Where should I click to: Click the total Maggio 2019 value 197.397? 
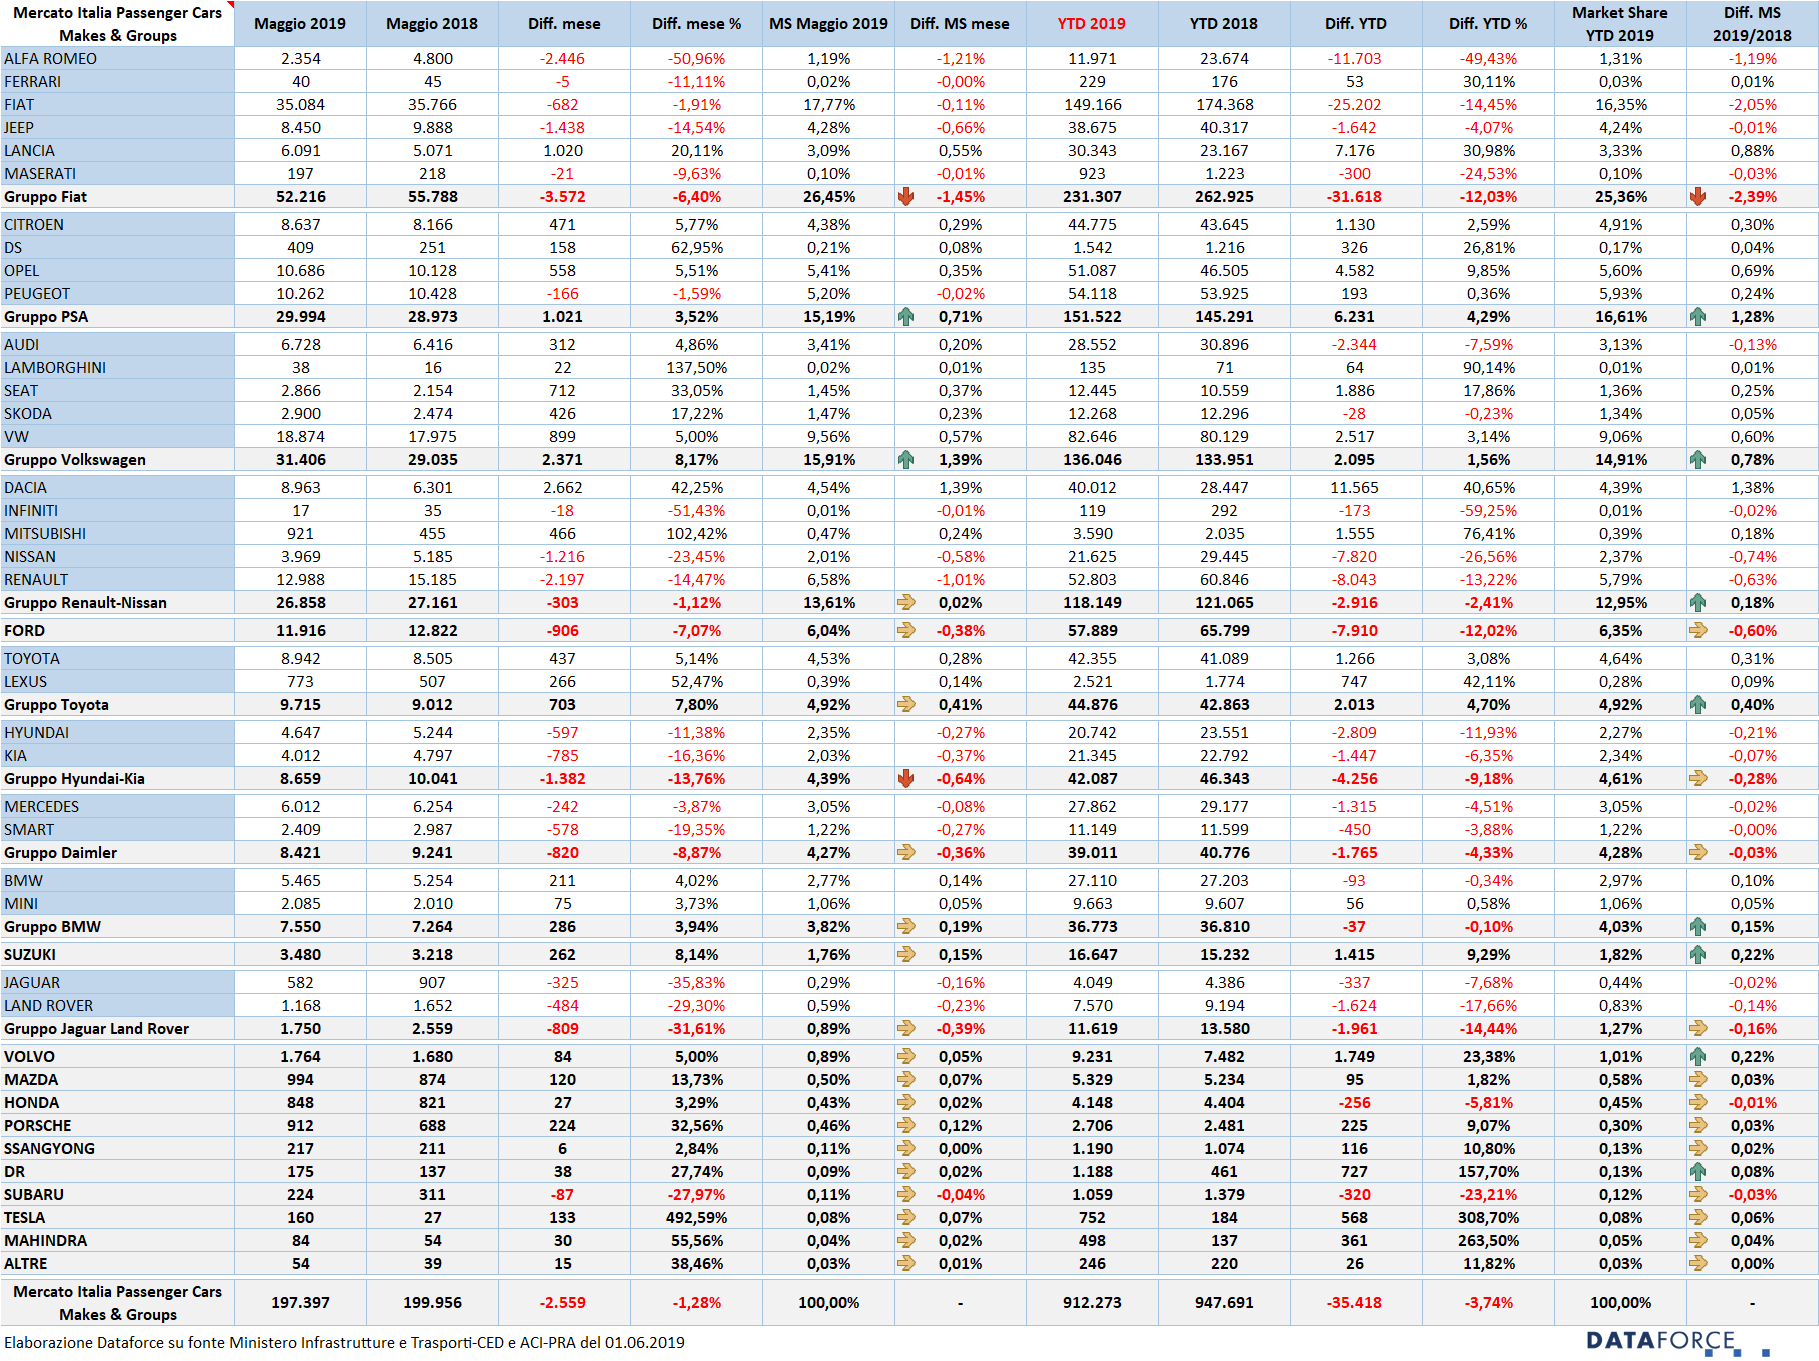pyautogui.click(x=300, y=1303)
